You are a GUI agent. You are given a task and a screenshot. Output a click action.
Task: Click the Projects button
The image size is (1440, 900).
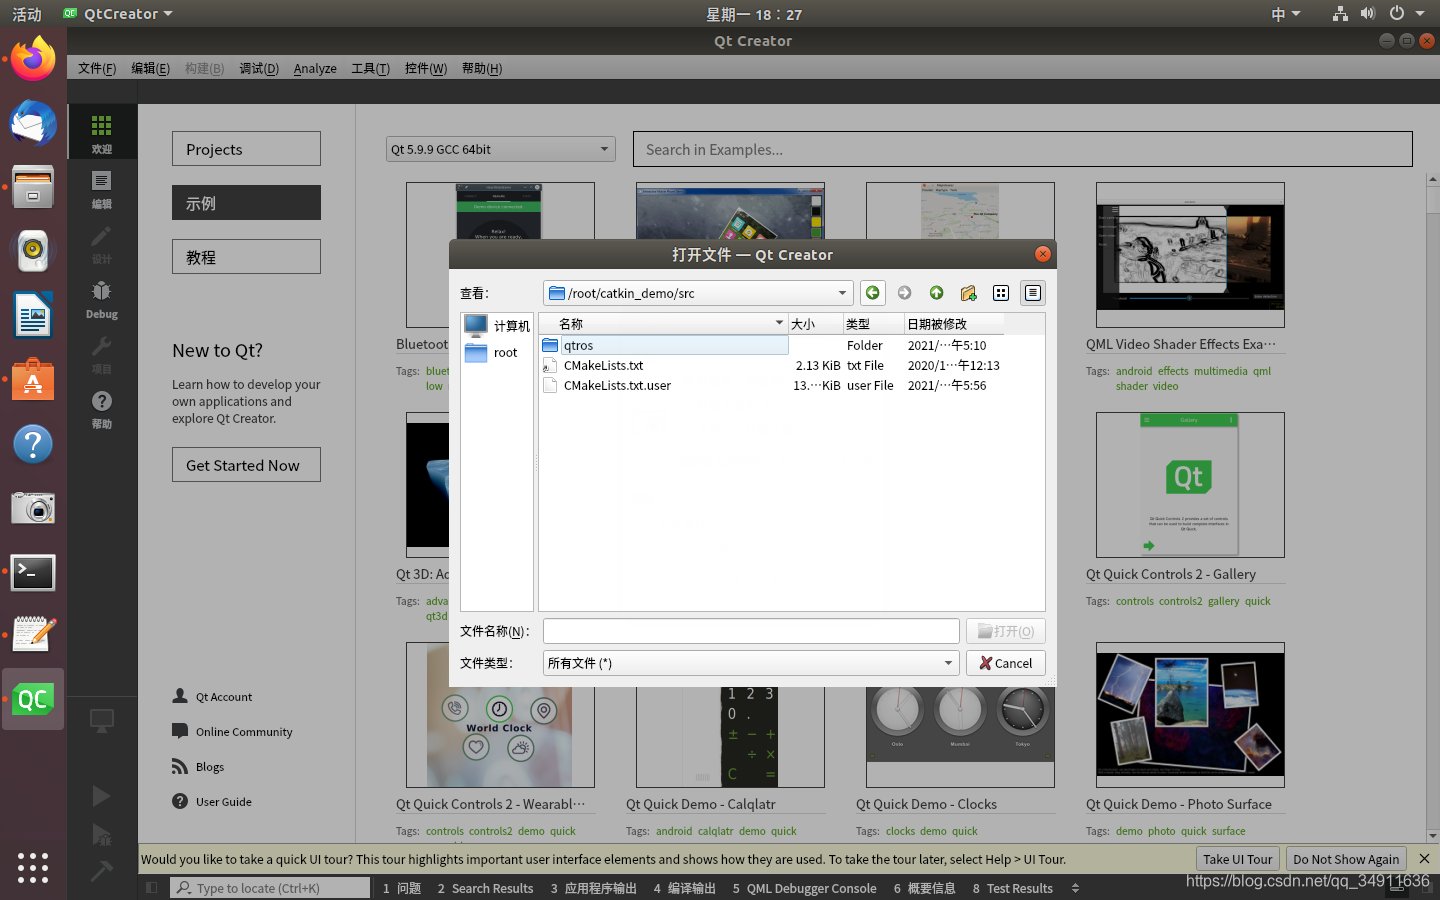click(246, 149)
